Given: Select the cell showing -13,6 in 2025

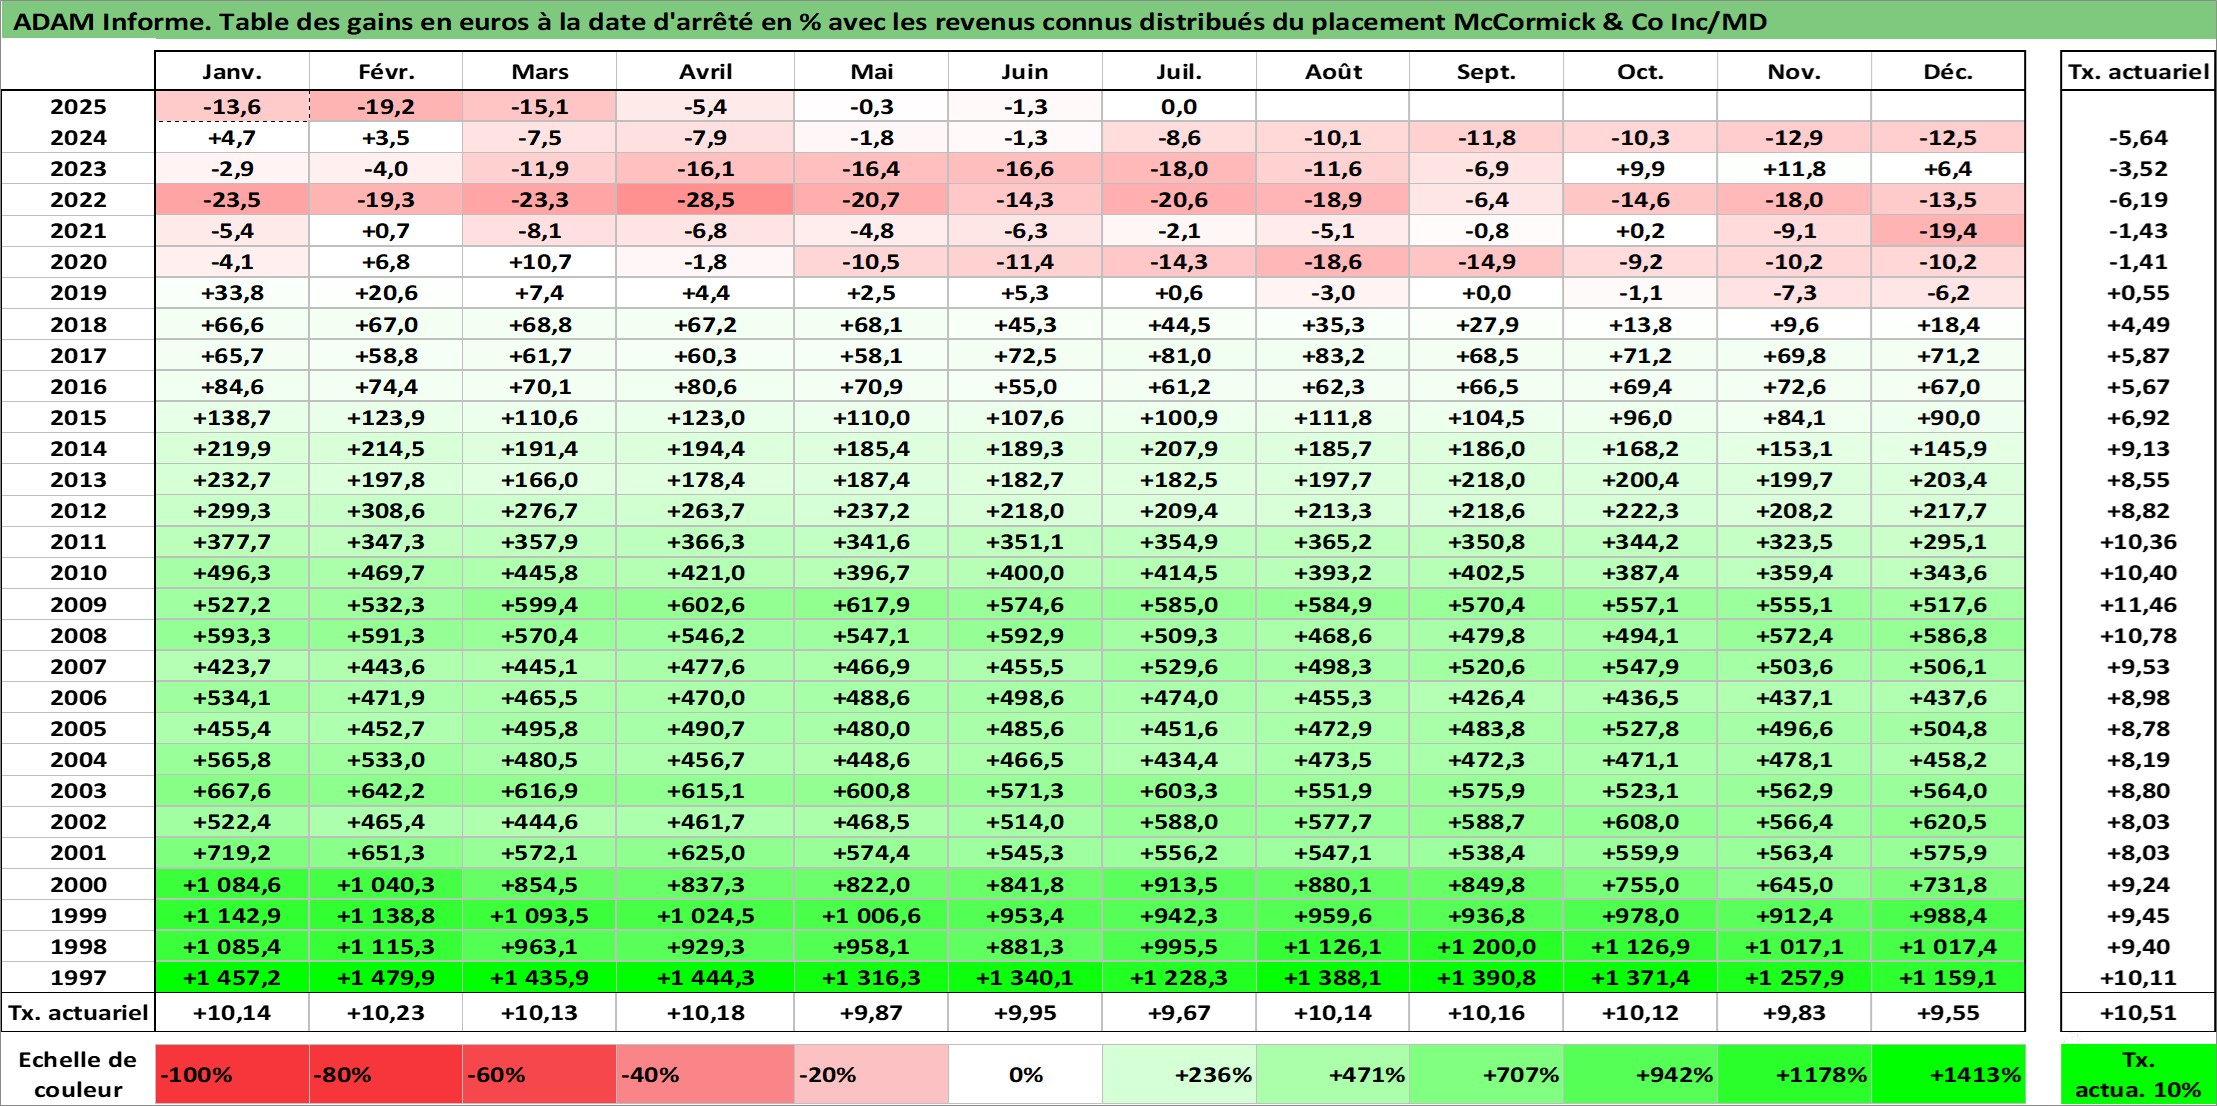Looking at the screenshot, I should coord(232,106).
